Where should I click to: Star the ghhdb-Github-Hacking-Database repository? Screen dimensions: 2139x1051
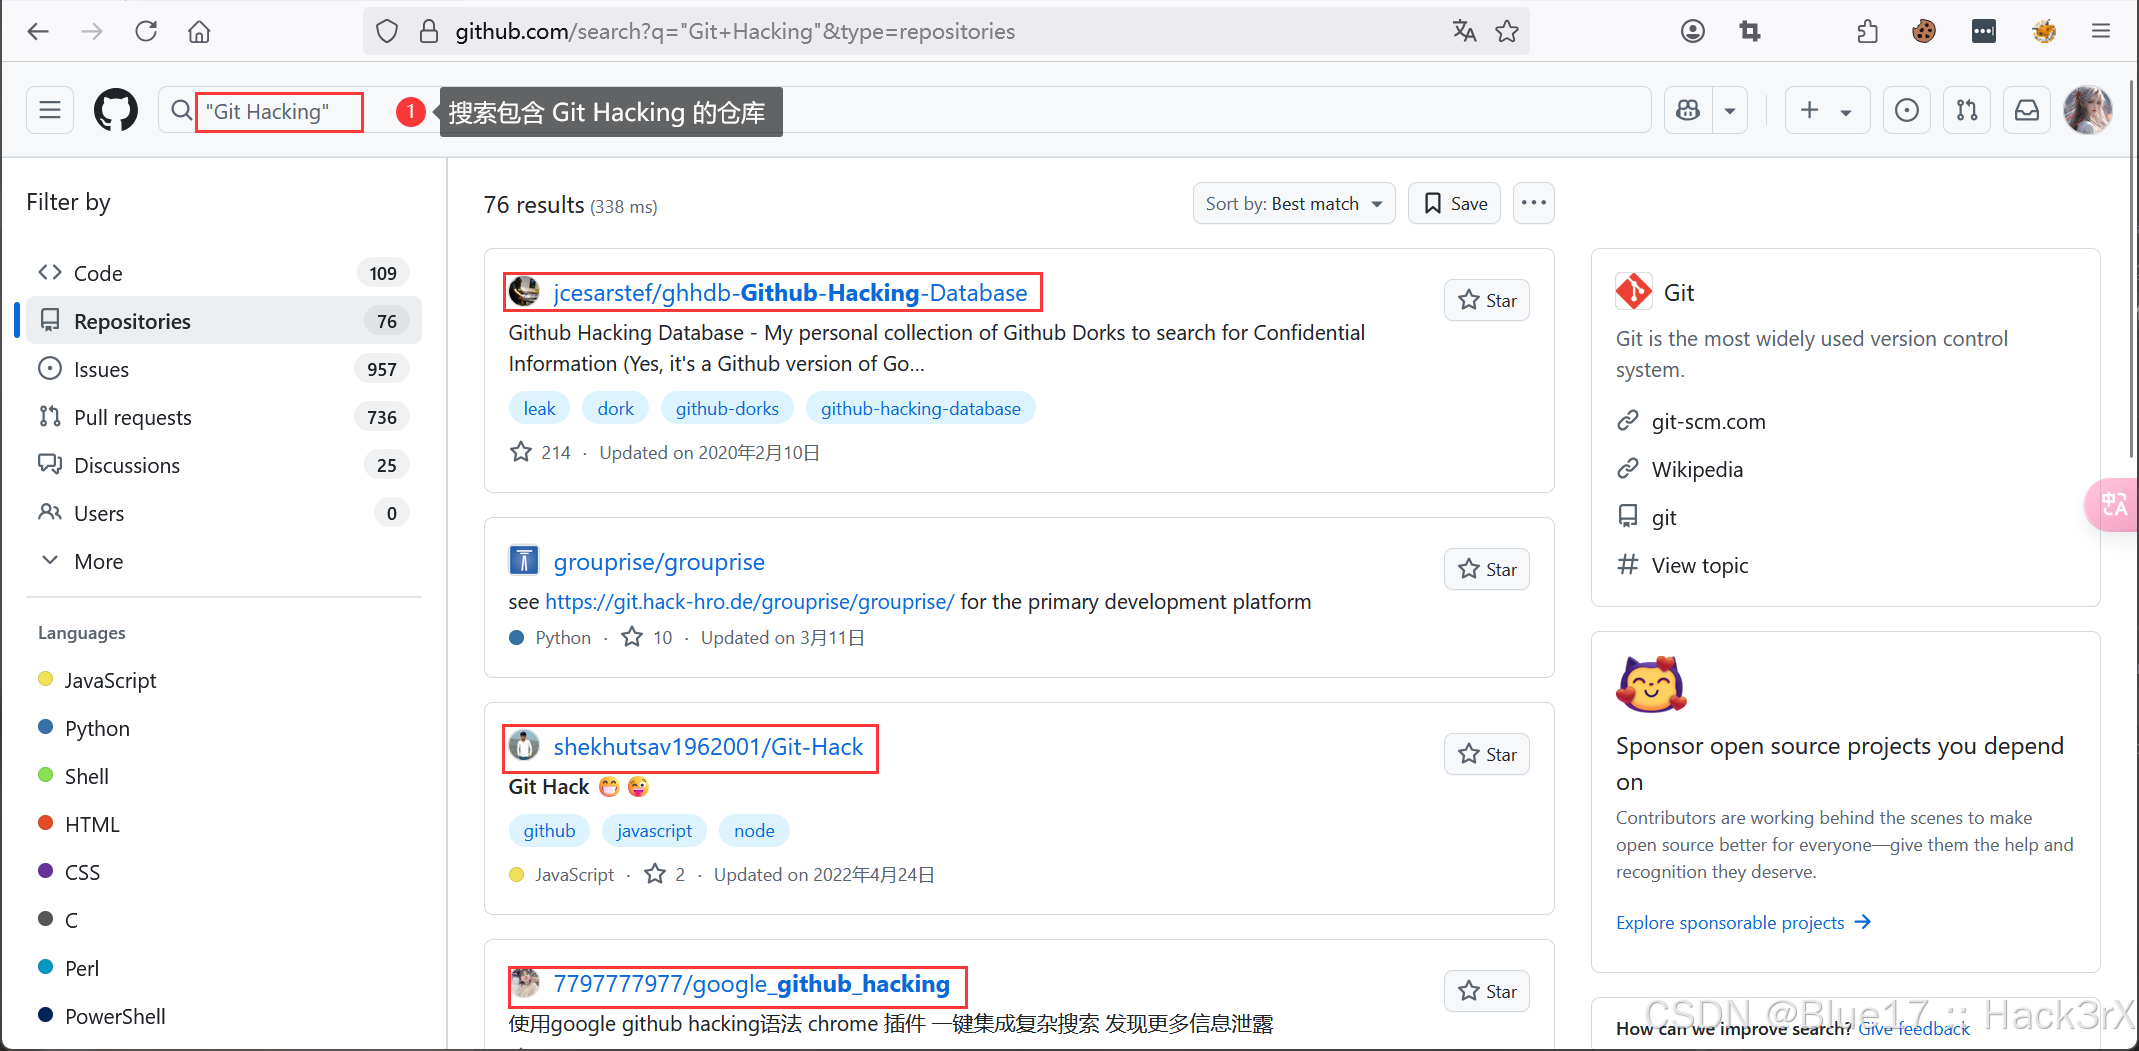(x=1487, y=300)
